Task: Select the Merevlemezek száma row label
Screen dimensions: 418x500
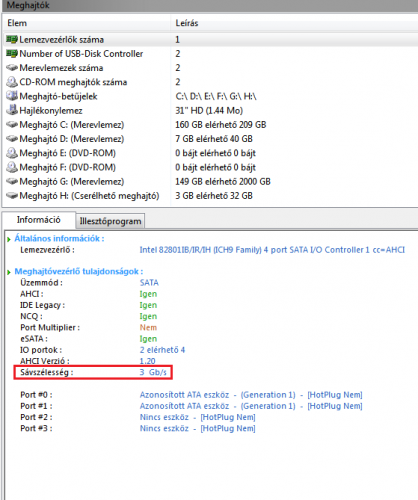Action: click(61, 68)
